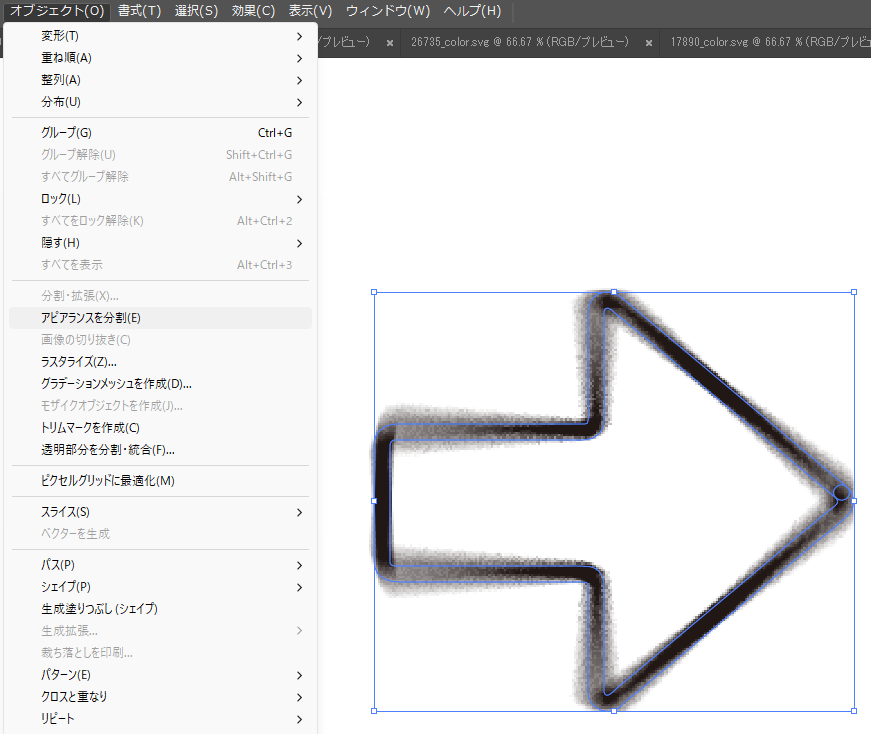Click the corner widget at arrow tip
Viewport: 871px width, 734px height.
(x=841, y=492)
